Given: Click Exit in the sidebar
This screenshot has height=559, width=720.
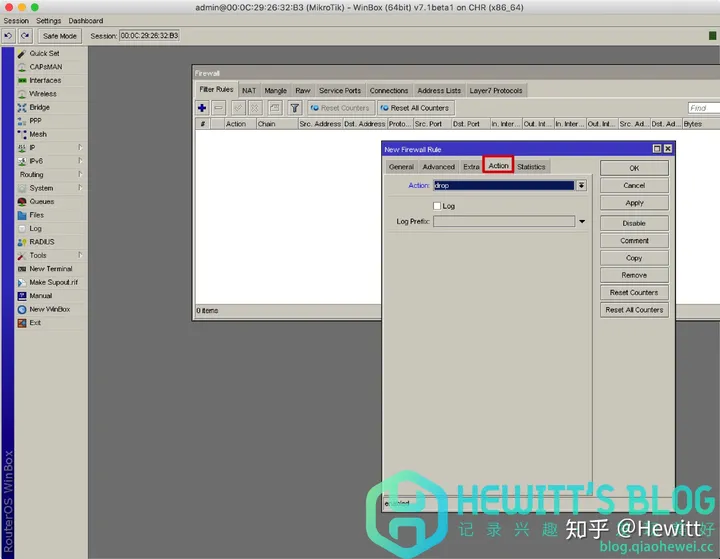Looking at the screenshot, I should (35, 322).
